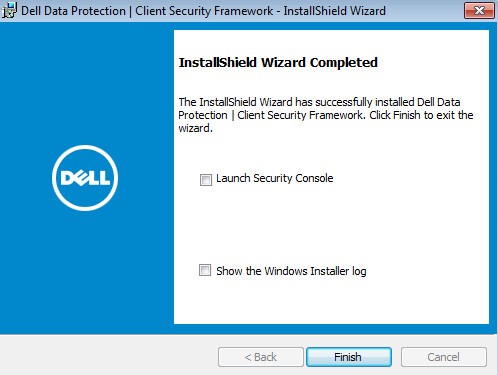Click the empty grey area left of Back
This screenshot has height=375, width=498.
point(108,357)
